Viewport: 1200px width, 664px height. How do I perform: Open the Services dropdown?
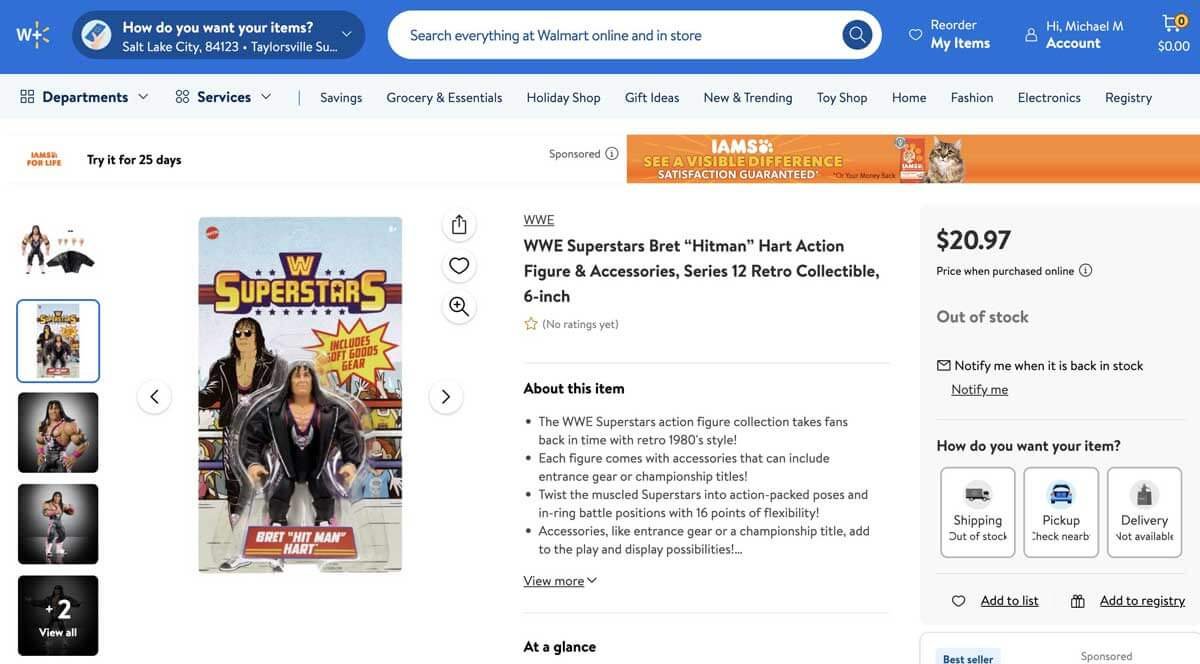(223, 96)
